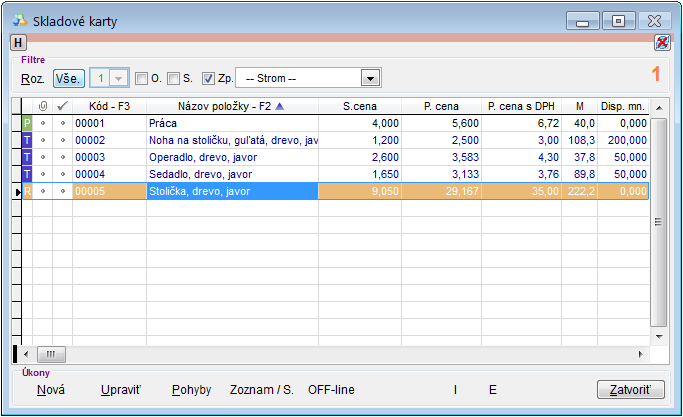
Task: Click the paperclip attachment column header
Action: point(43,105)
